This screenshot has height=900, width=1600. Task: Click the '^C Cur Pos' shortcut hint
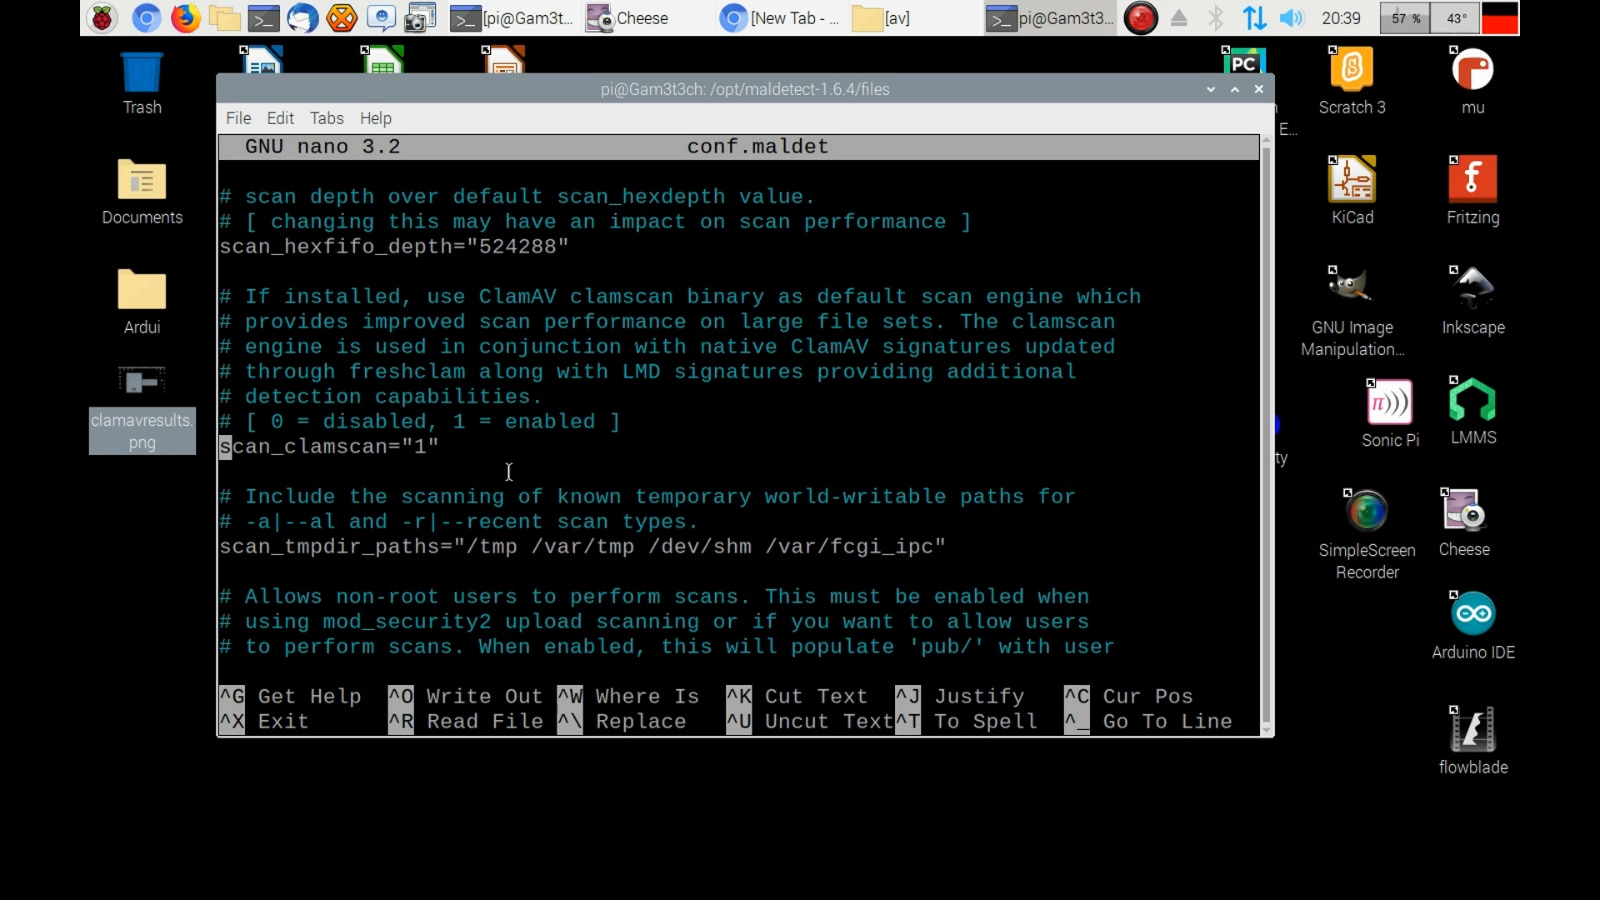(x=1128, y=696)
